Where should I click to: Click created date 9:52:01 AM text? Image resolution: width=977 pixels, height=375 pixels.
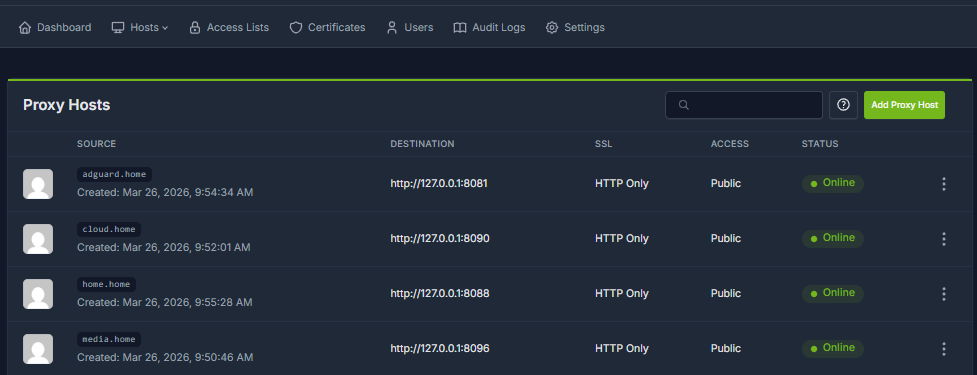click(x=164, y=247)
